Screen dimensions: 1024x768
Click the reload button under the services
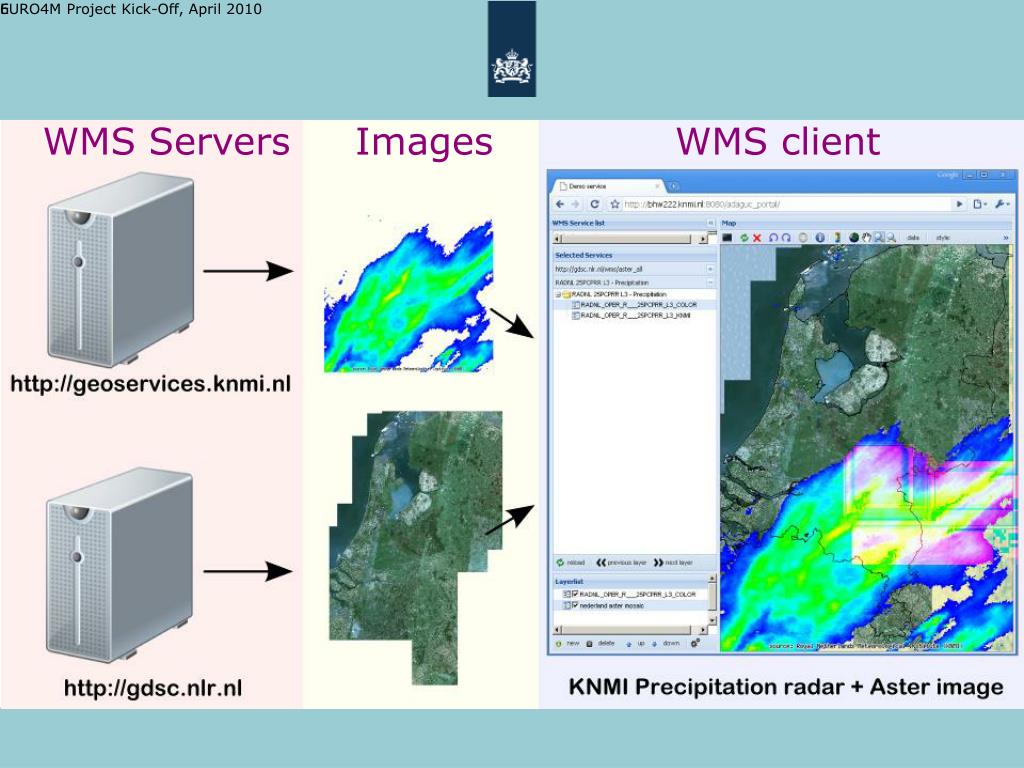coord(570,562)
